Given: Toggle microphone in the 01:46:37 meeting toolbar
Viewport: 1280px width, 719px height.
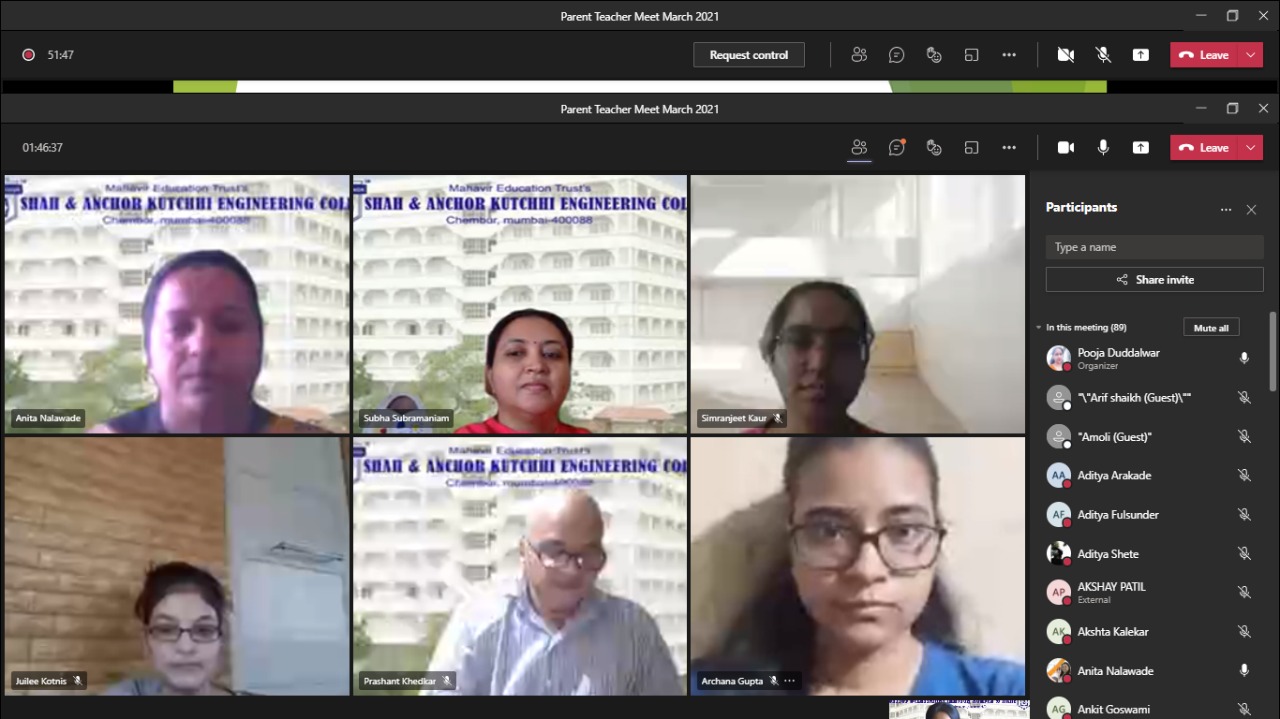Looking at the screenshot, I should click(x=1103, y=148).
